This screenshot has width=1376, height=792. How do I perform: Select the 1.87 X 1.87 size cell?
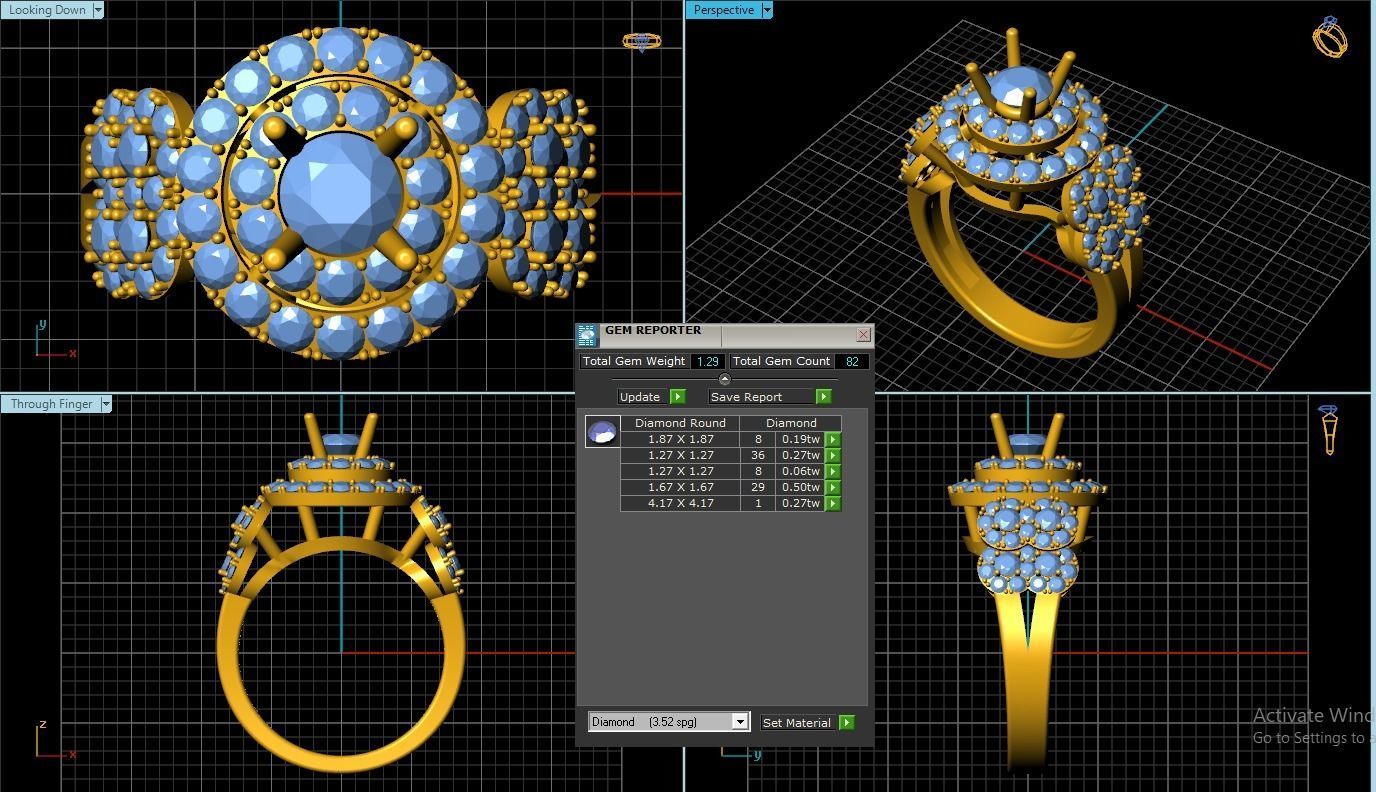(680, 439)
